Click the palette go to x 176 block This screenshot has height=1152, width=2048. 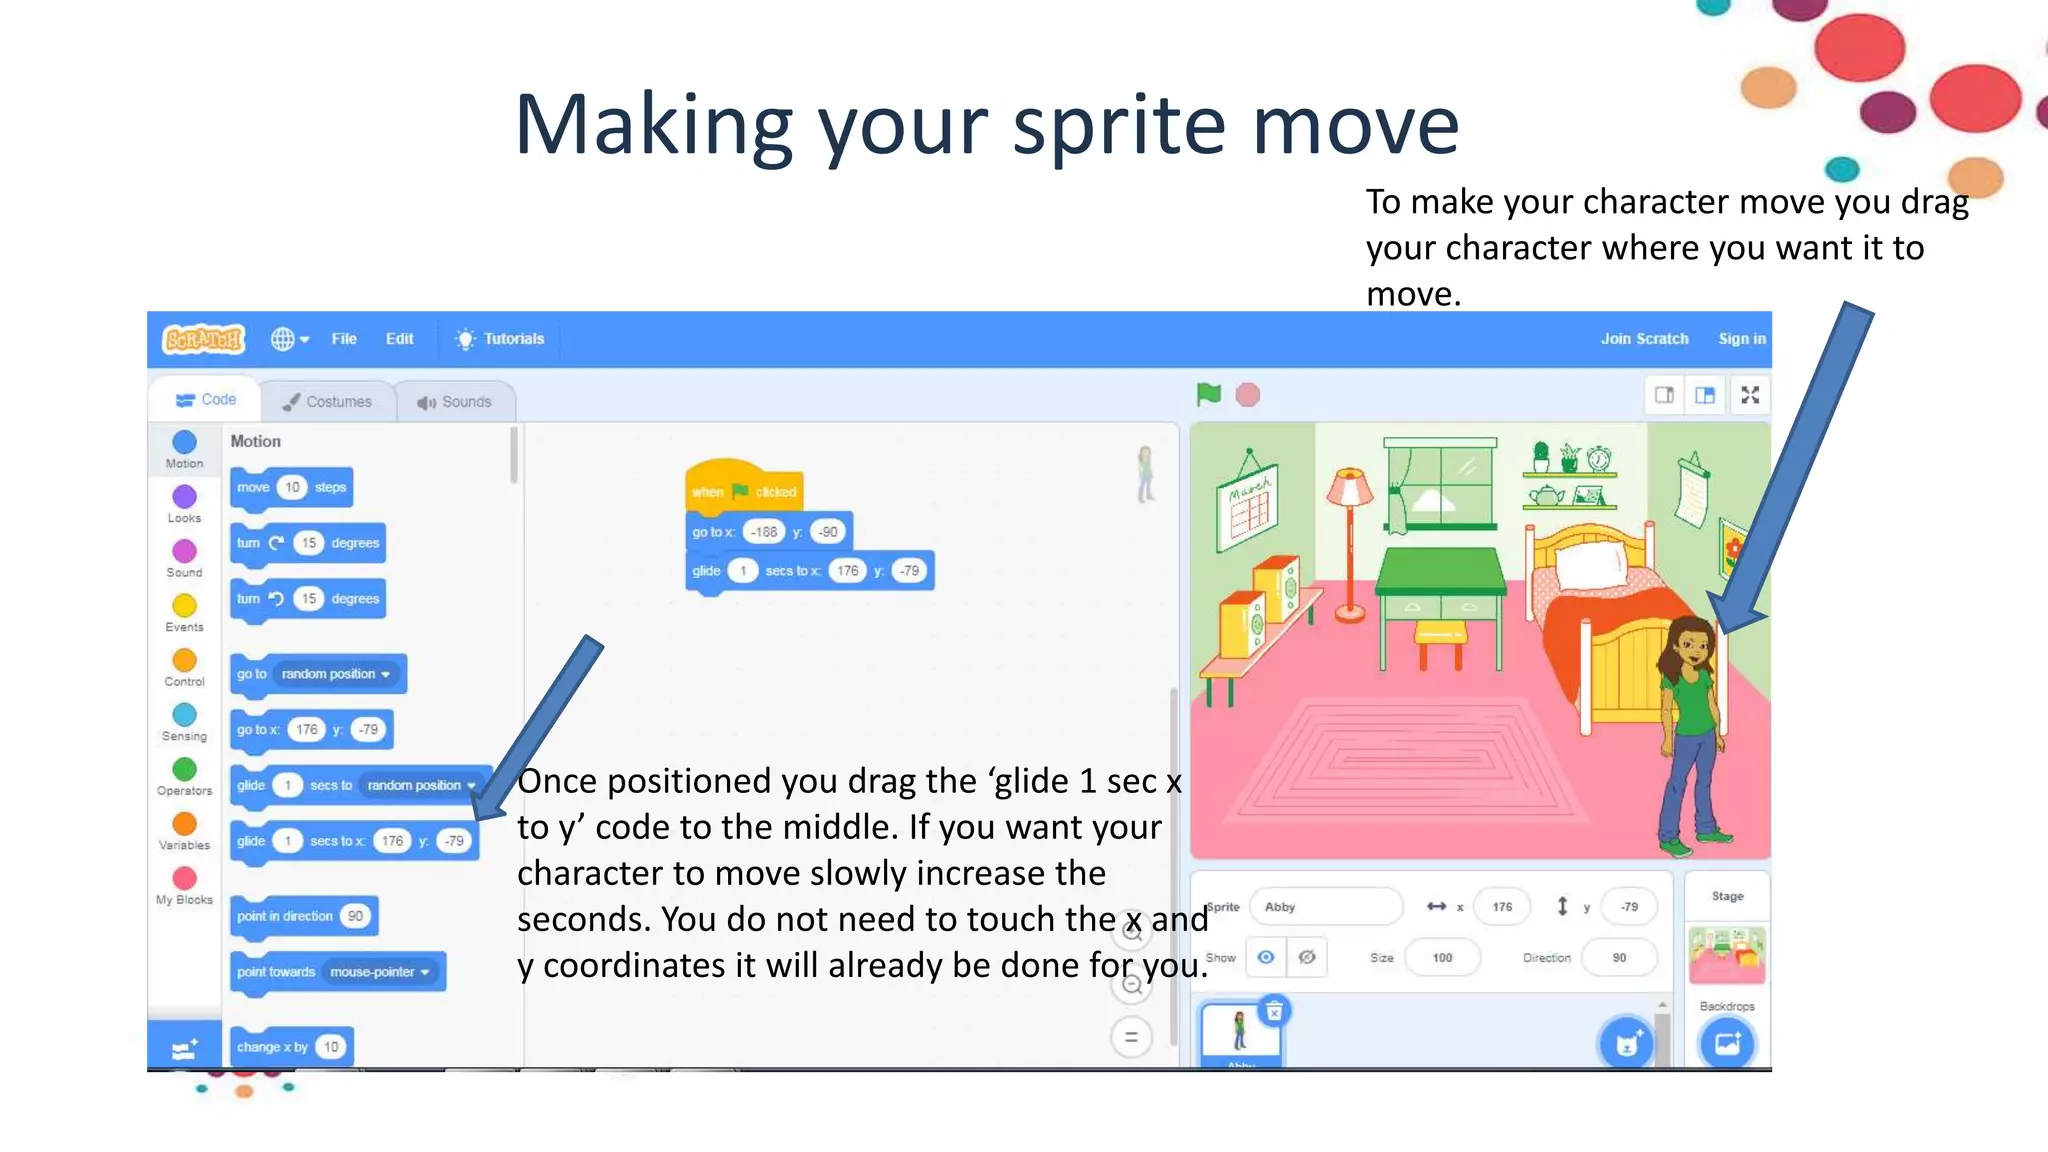[311, 730]
